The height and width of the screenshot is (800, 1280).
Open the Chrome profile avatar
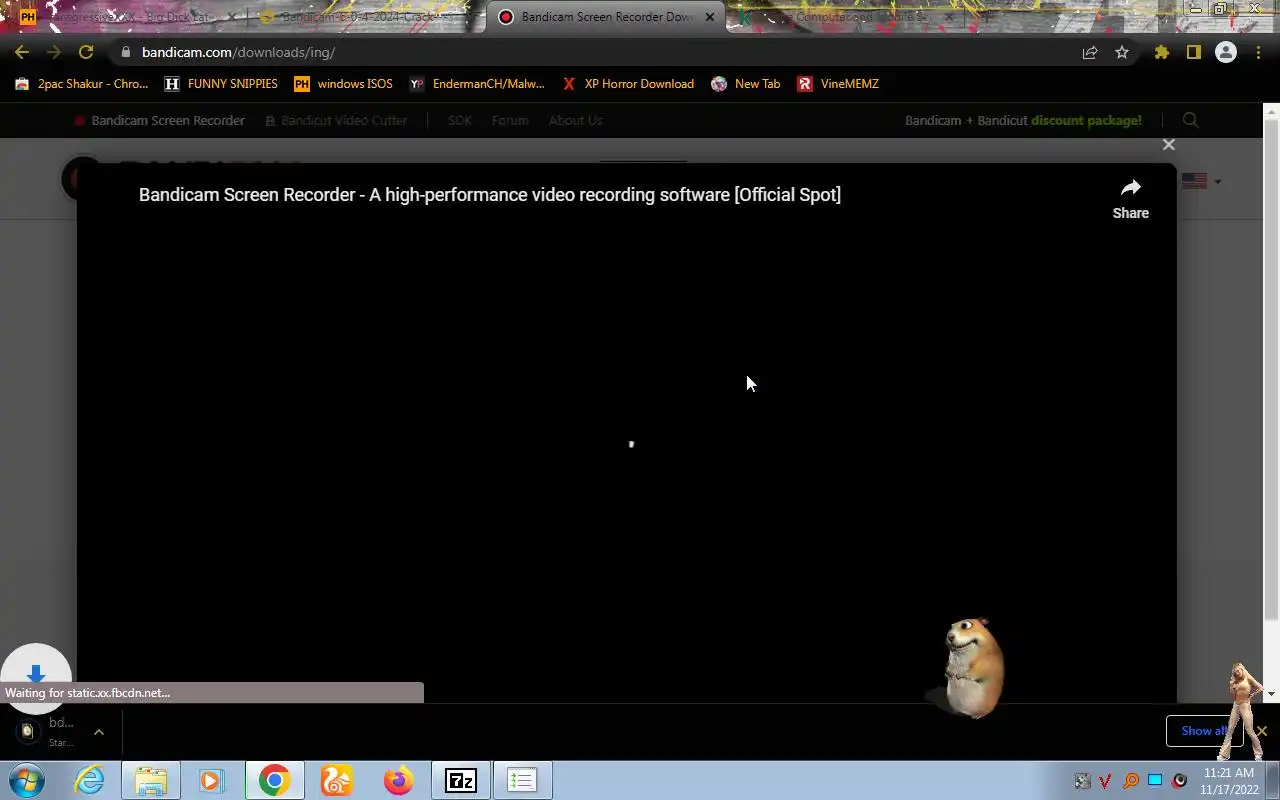click(1226, 52)
